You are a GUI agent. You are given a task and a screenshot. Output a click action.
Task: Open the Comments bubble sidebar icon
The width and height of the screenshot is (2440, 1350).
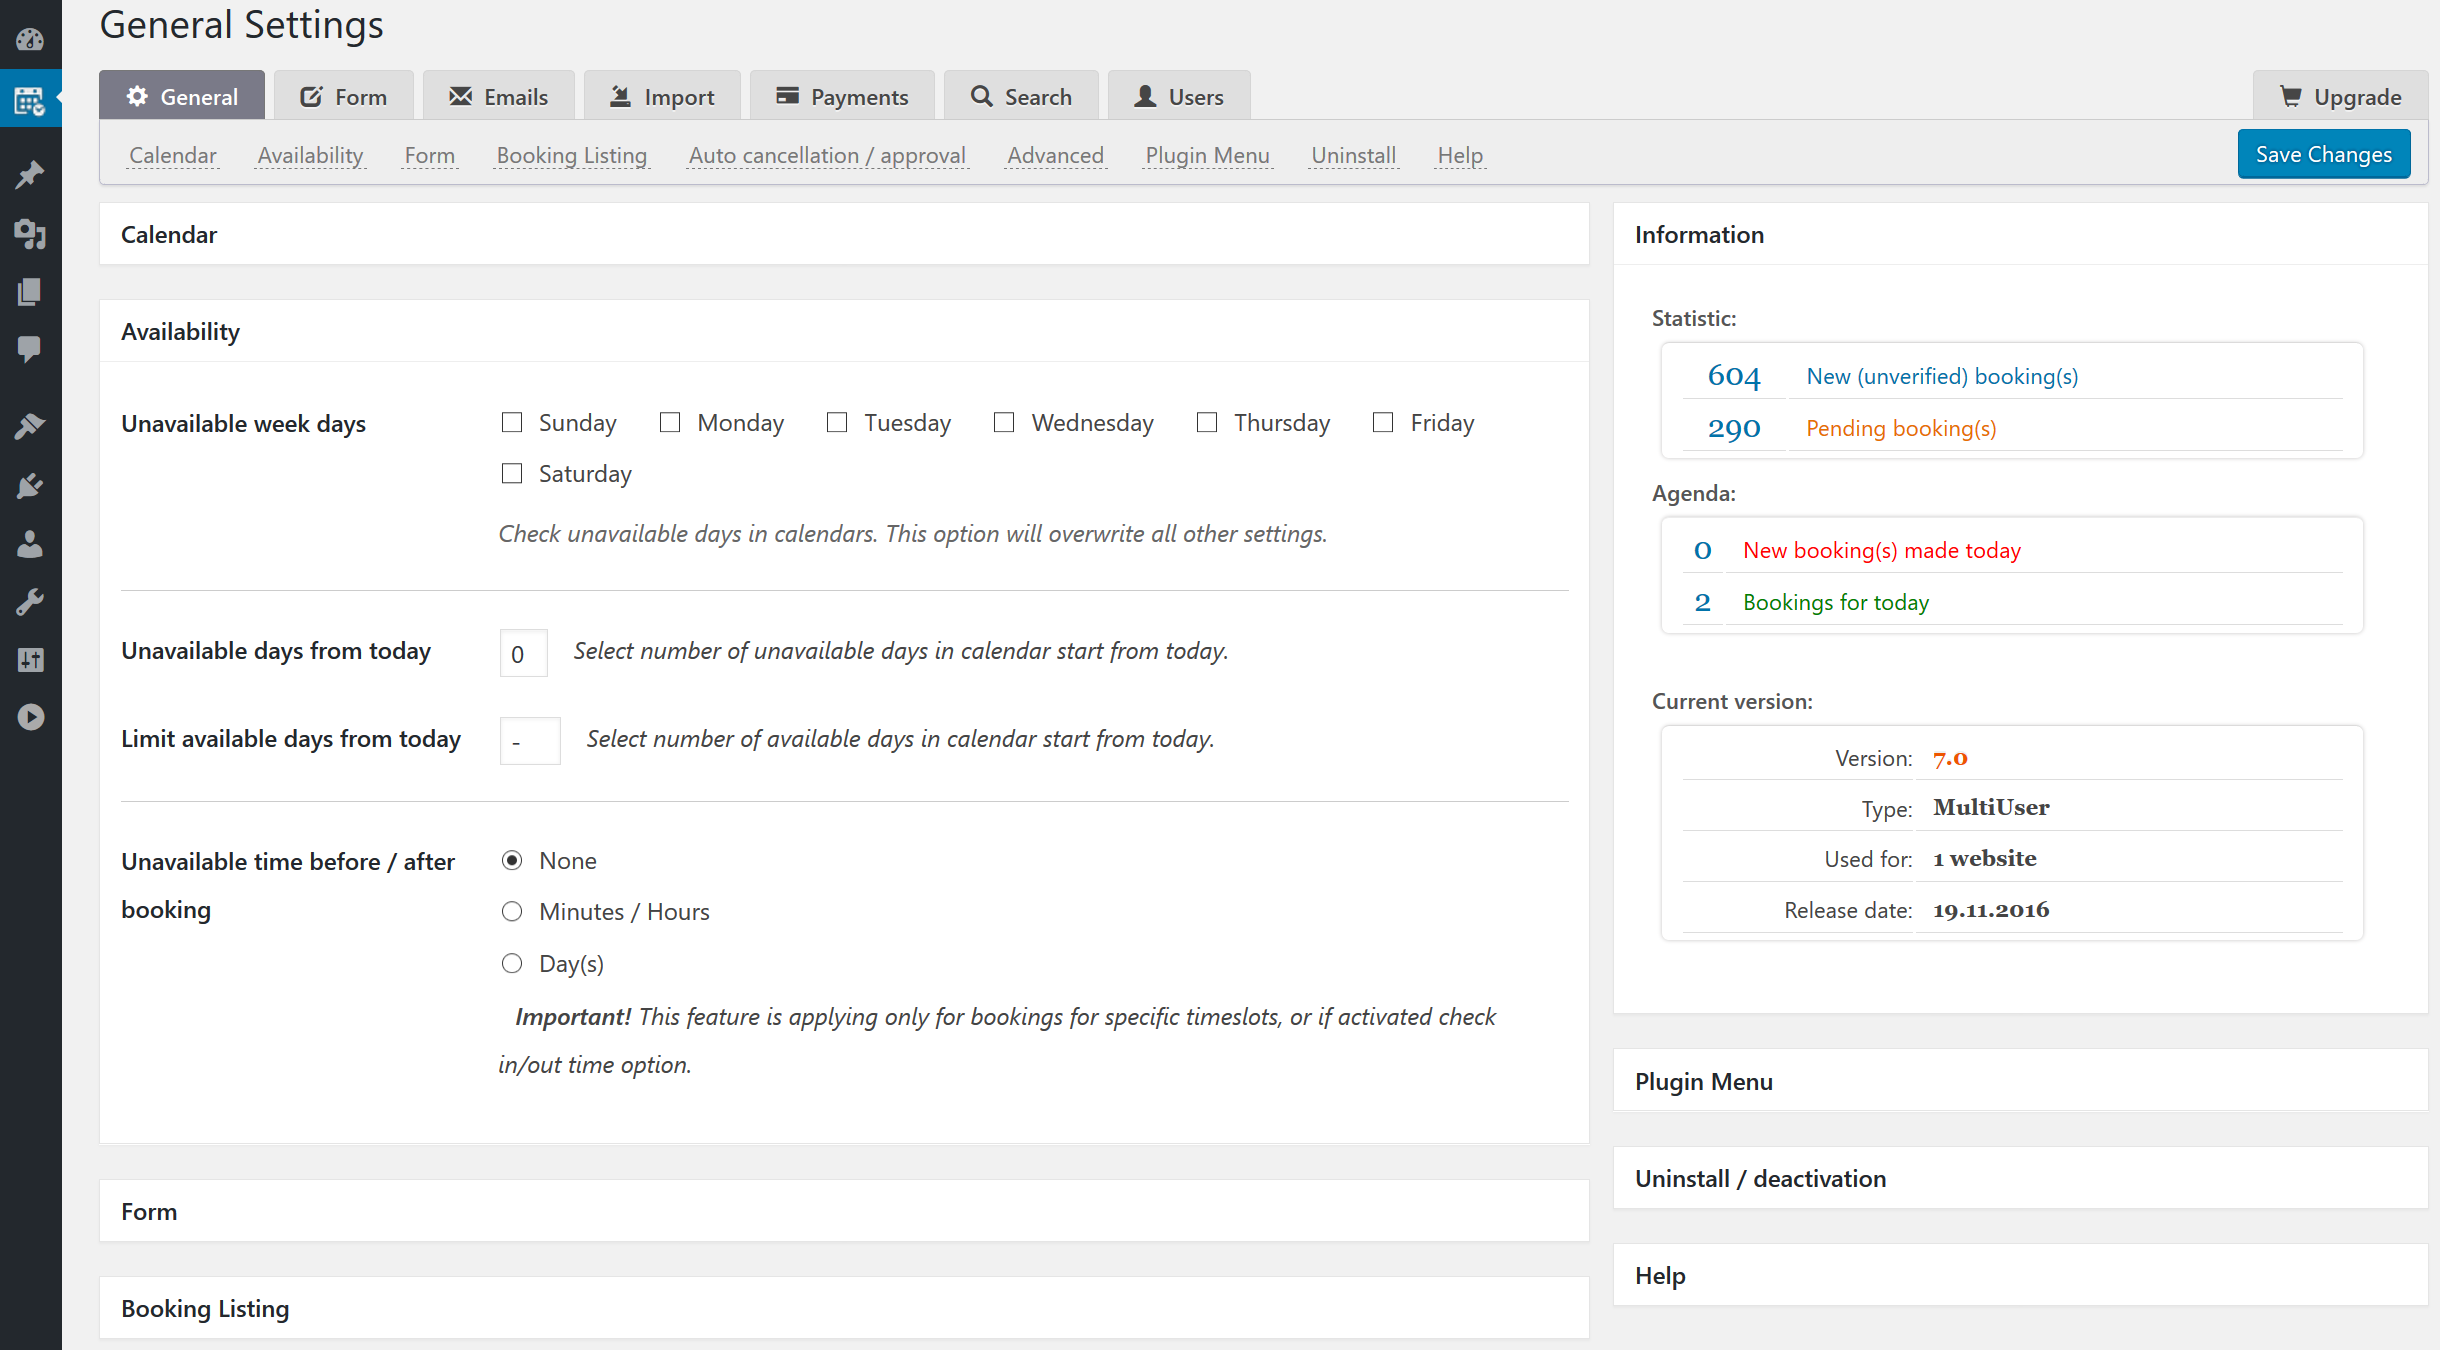(30, 349)
